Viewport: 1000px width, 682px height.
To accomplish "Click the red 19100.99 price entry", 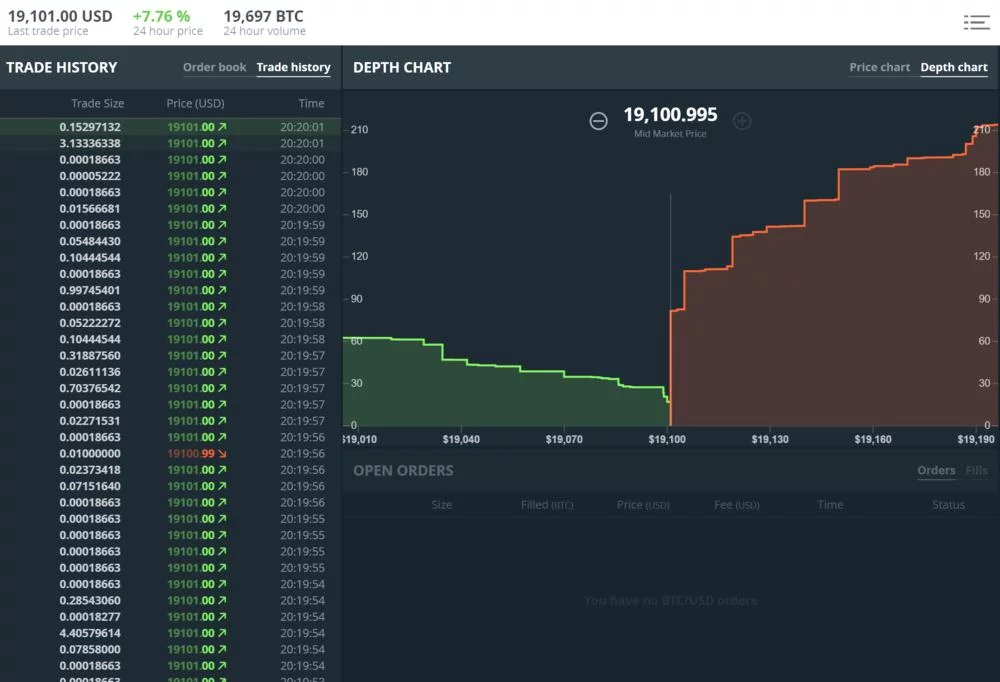I will [191, 454].
